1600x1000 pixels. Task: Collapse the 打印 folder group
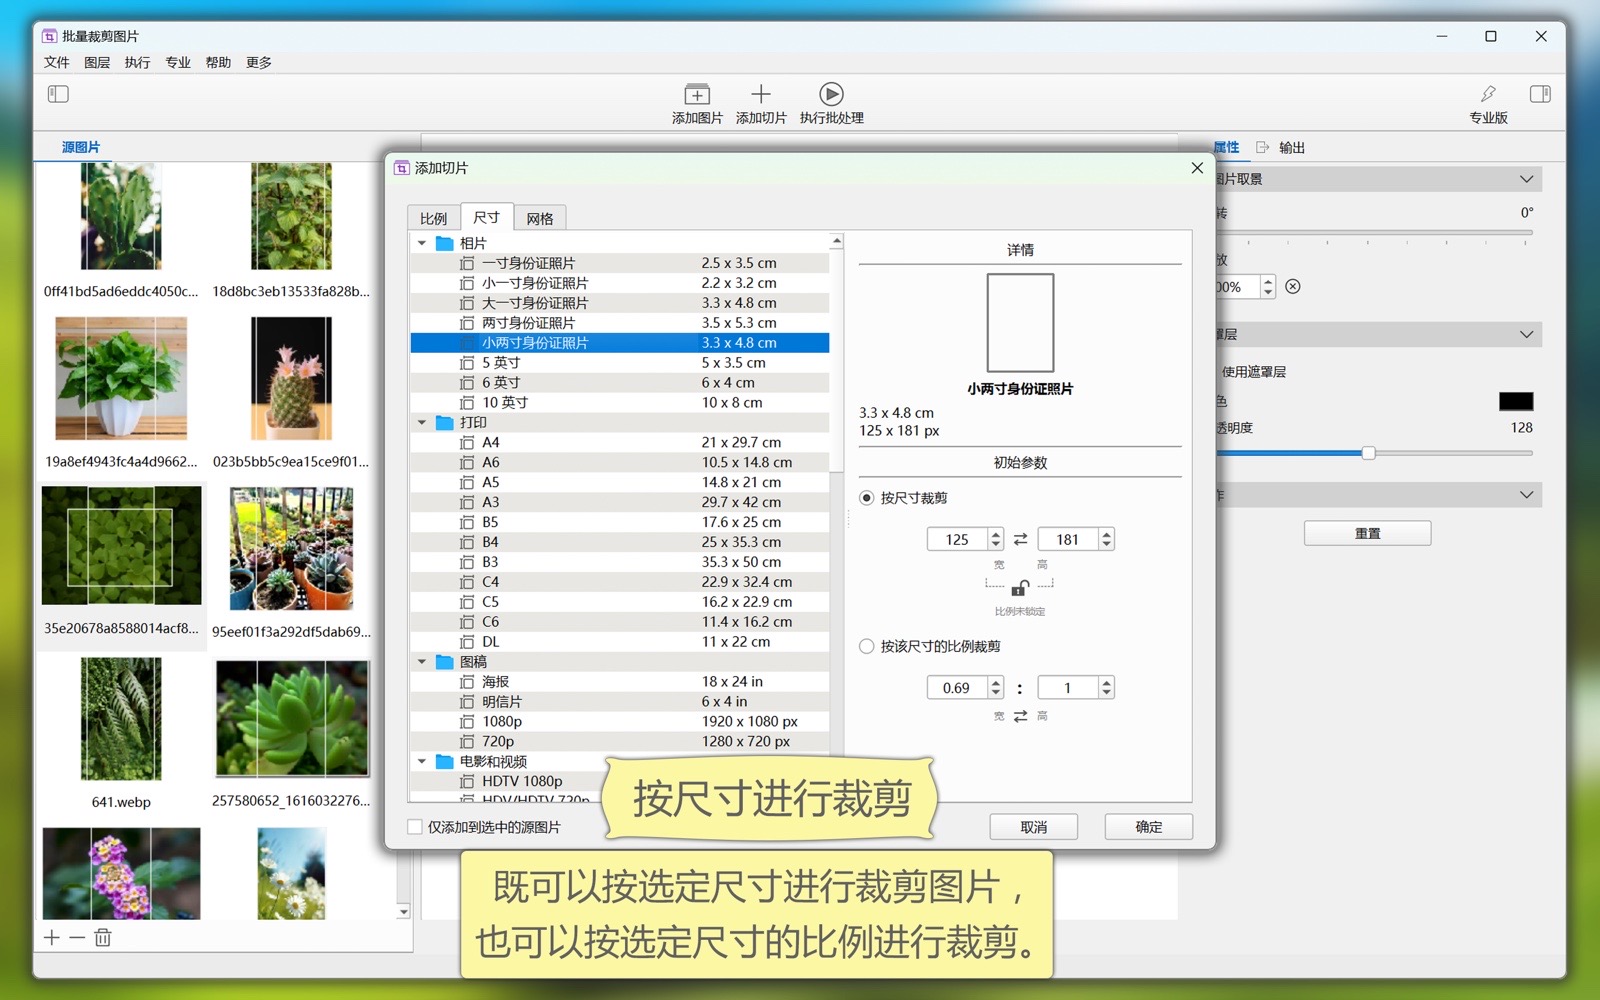click(x=422, y=423)
